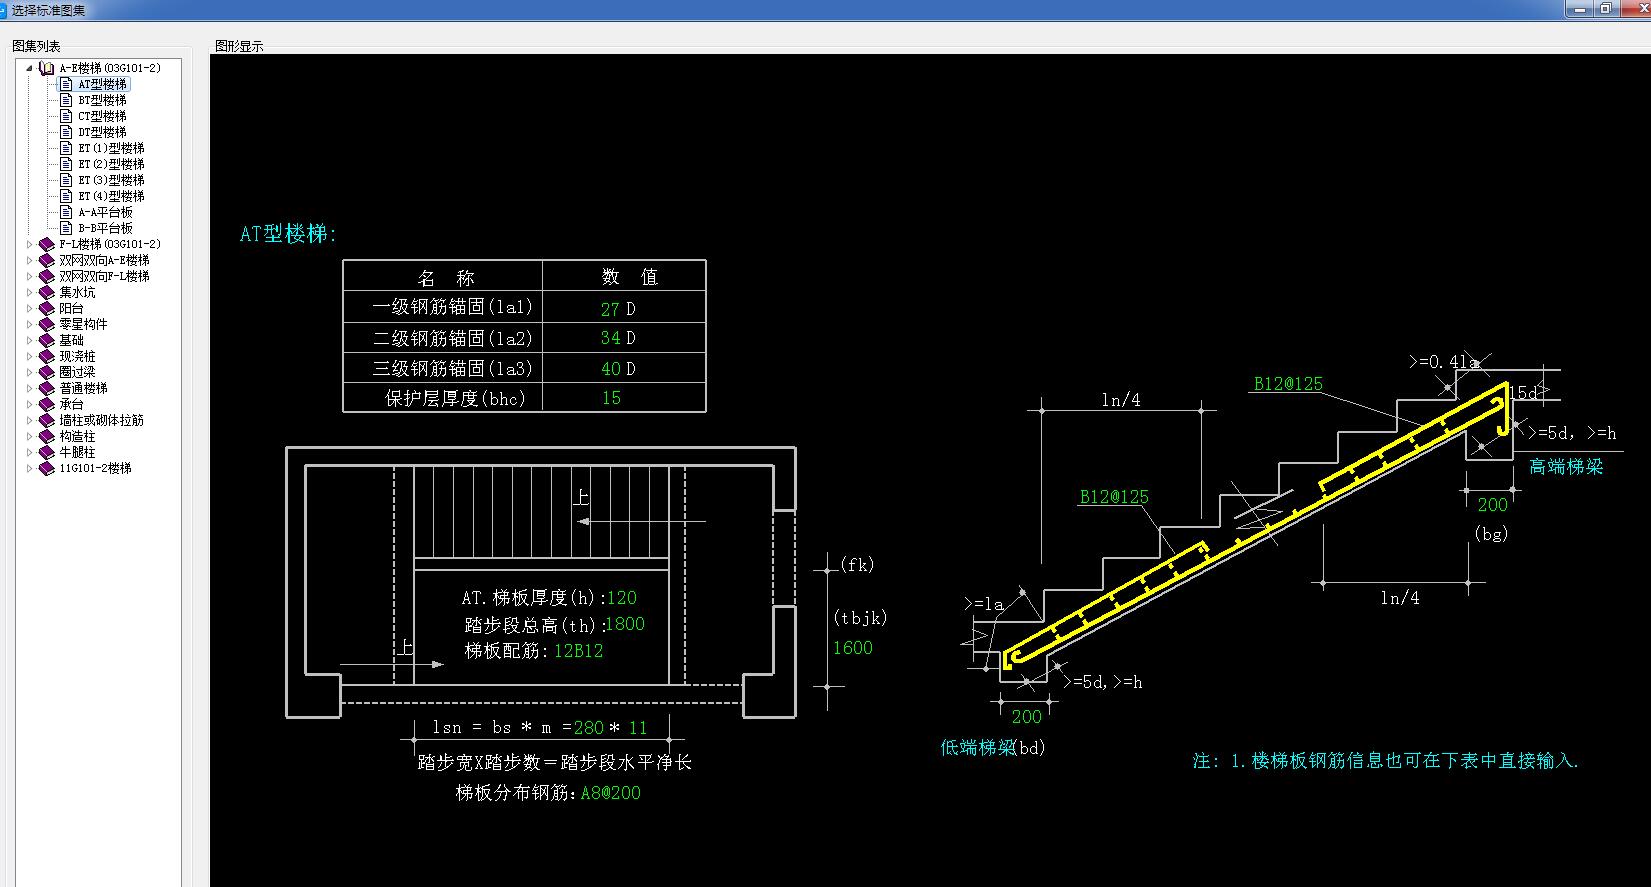This screenshot has width=1651, height=887.
Task: Click the document icon beside ET(2)型楼梯
Action: [67, 164]
